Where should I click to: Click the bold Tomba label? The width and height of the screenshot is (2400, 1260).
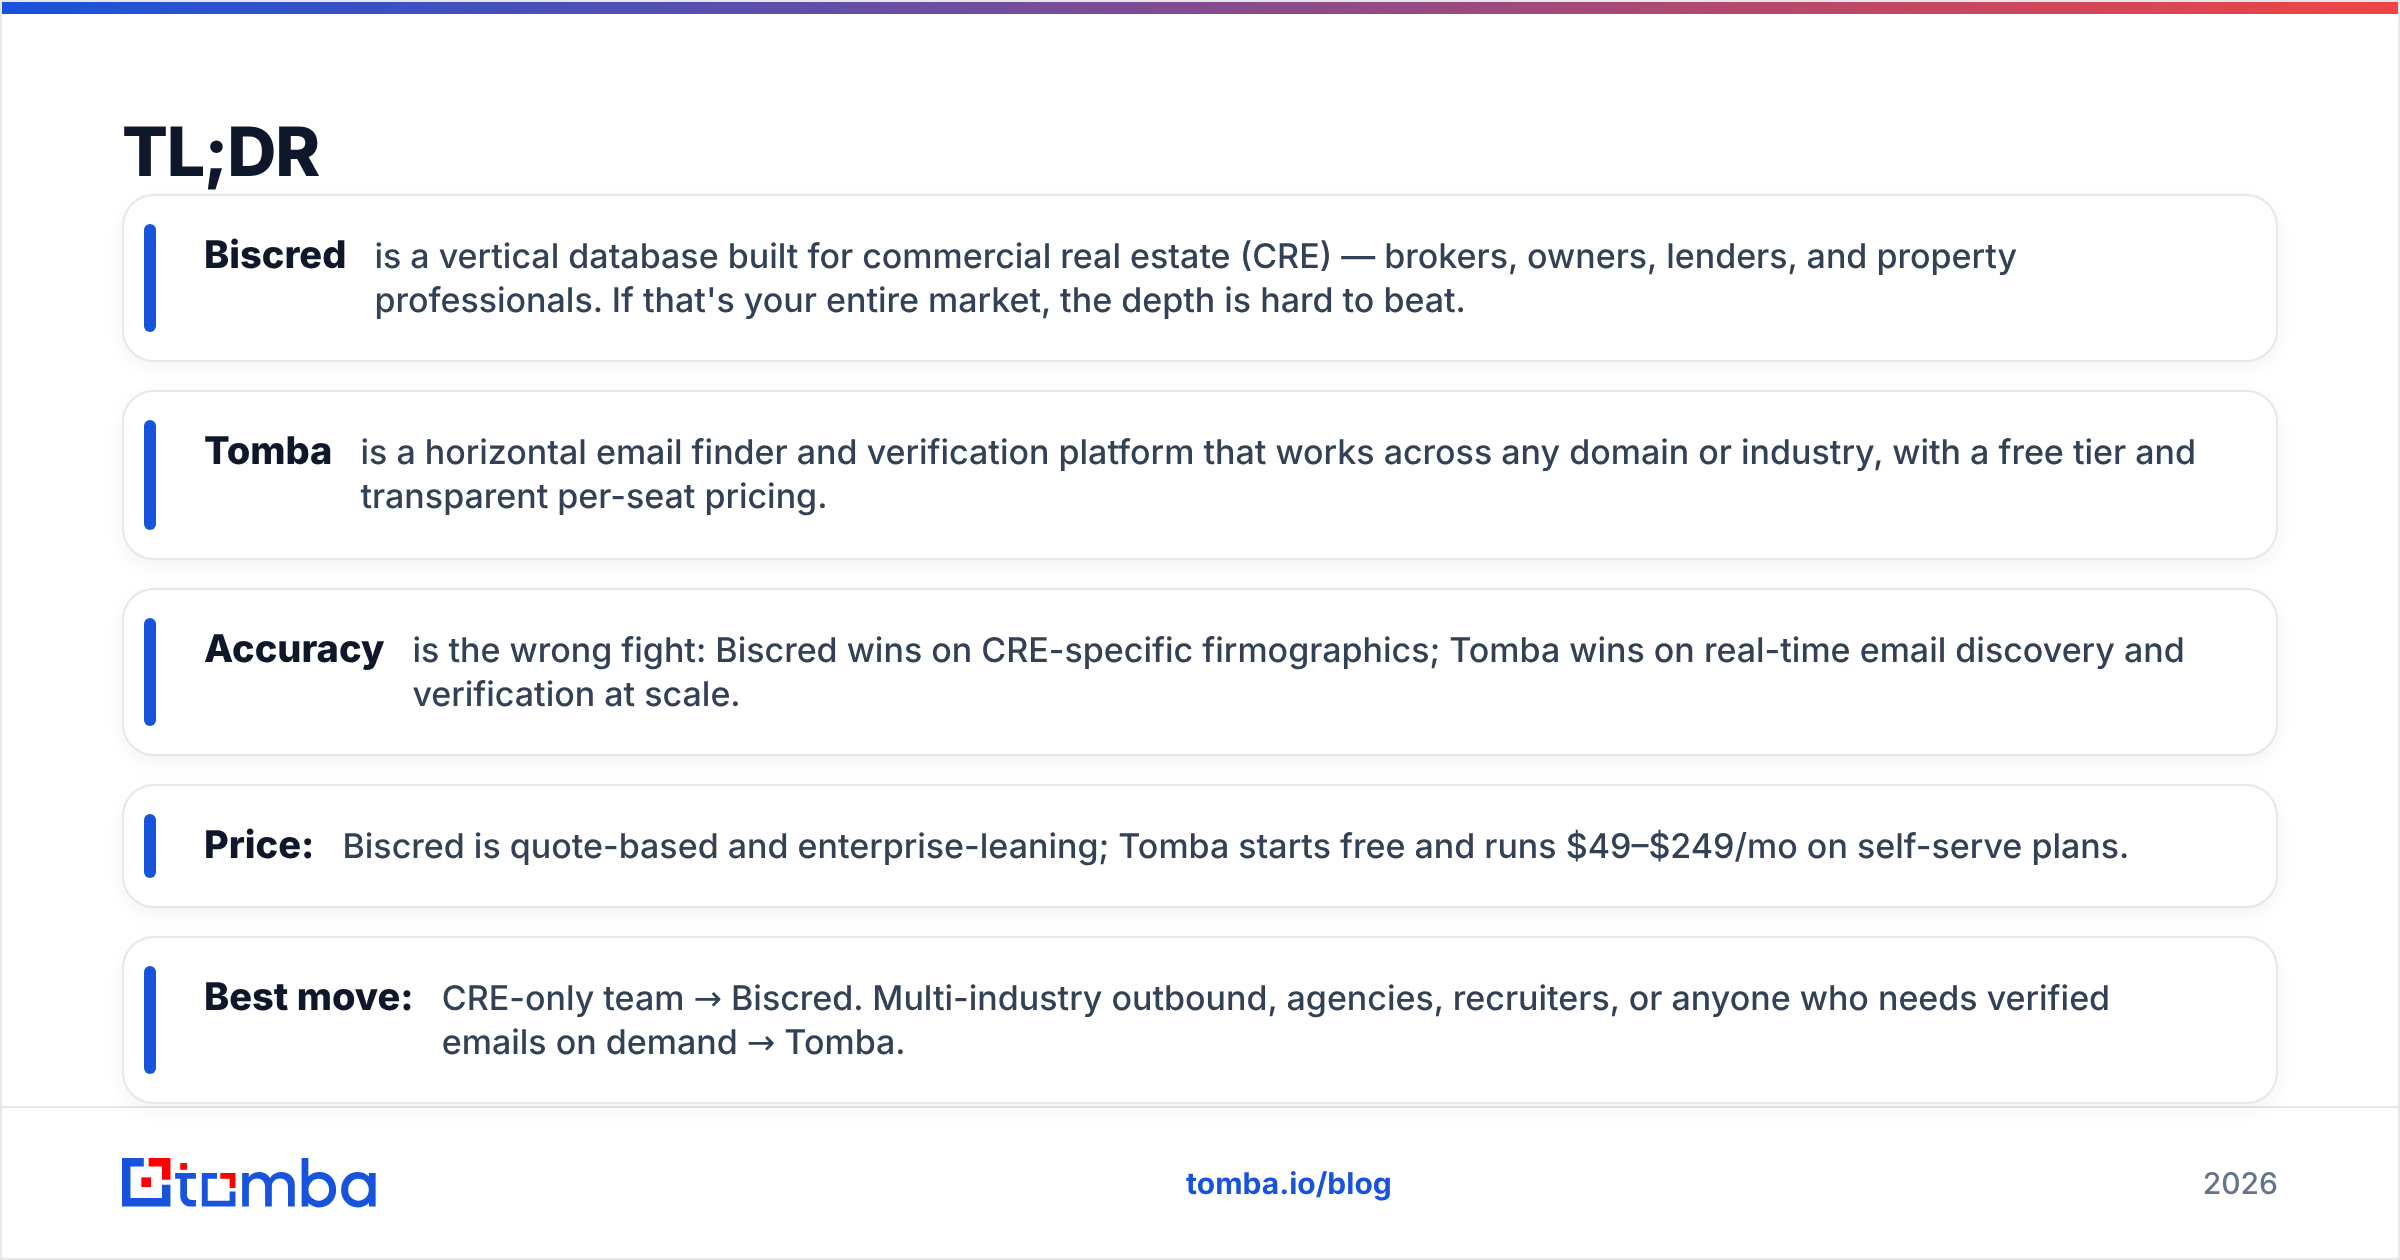268,451
